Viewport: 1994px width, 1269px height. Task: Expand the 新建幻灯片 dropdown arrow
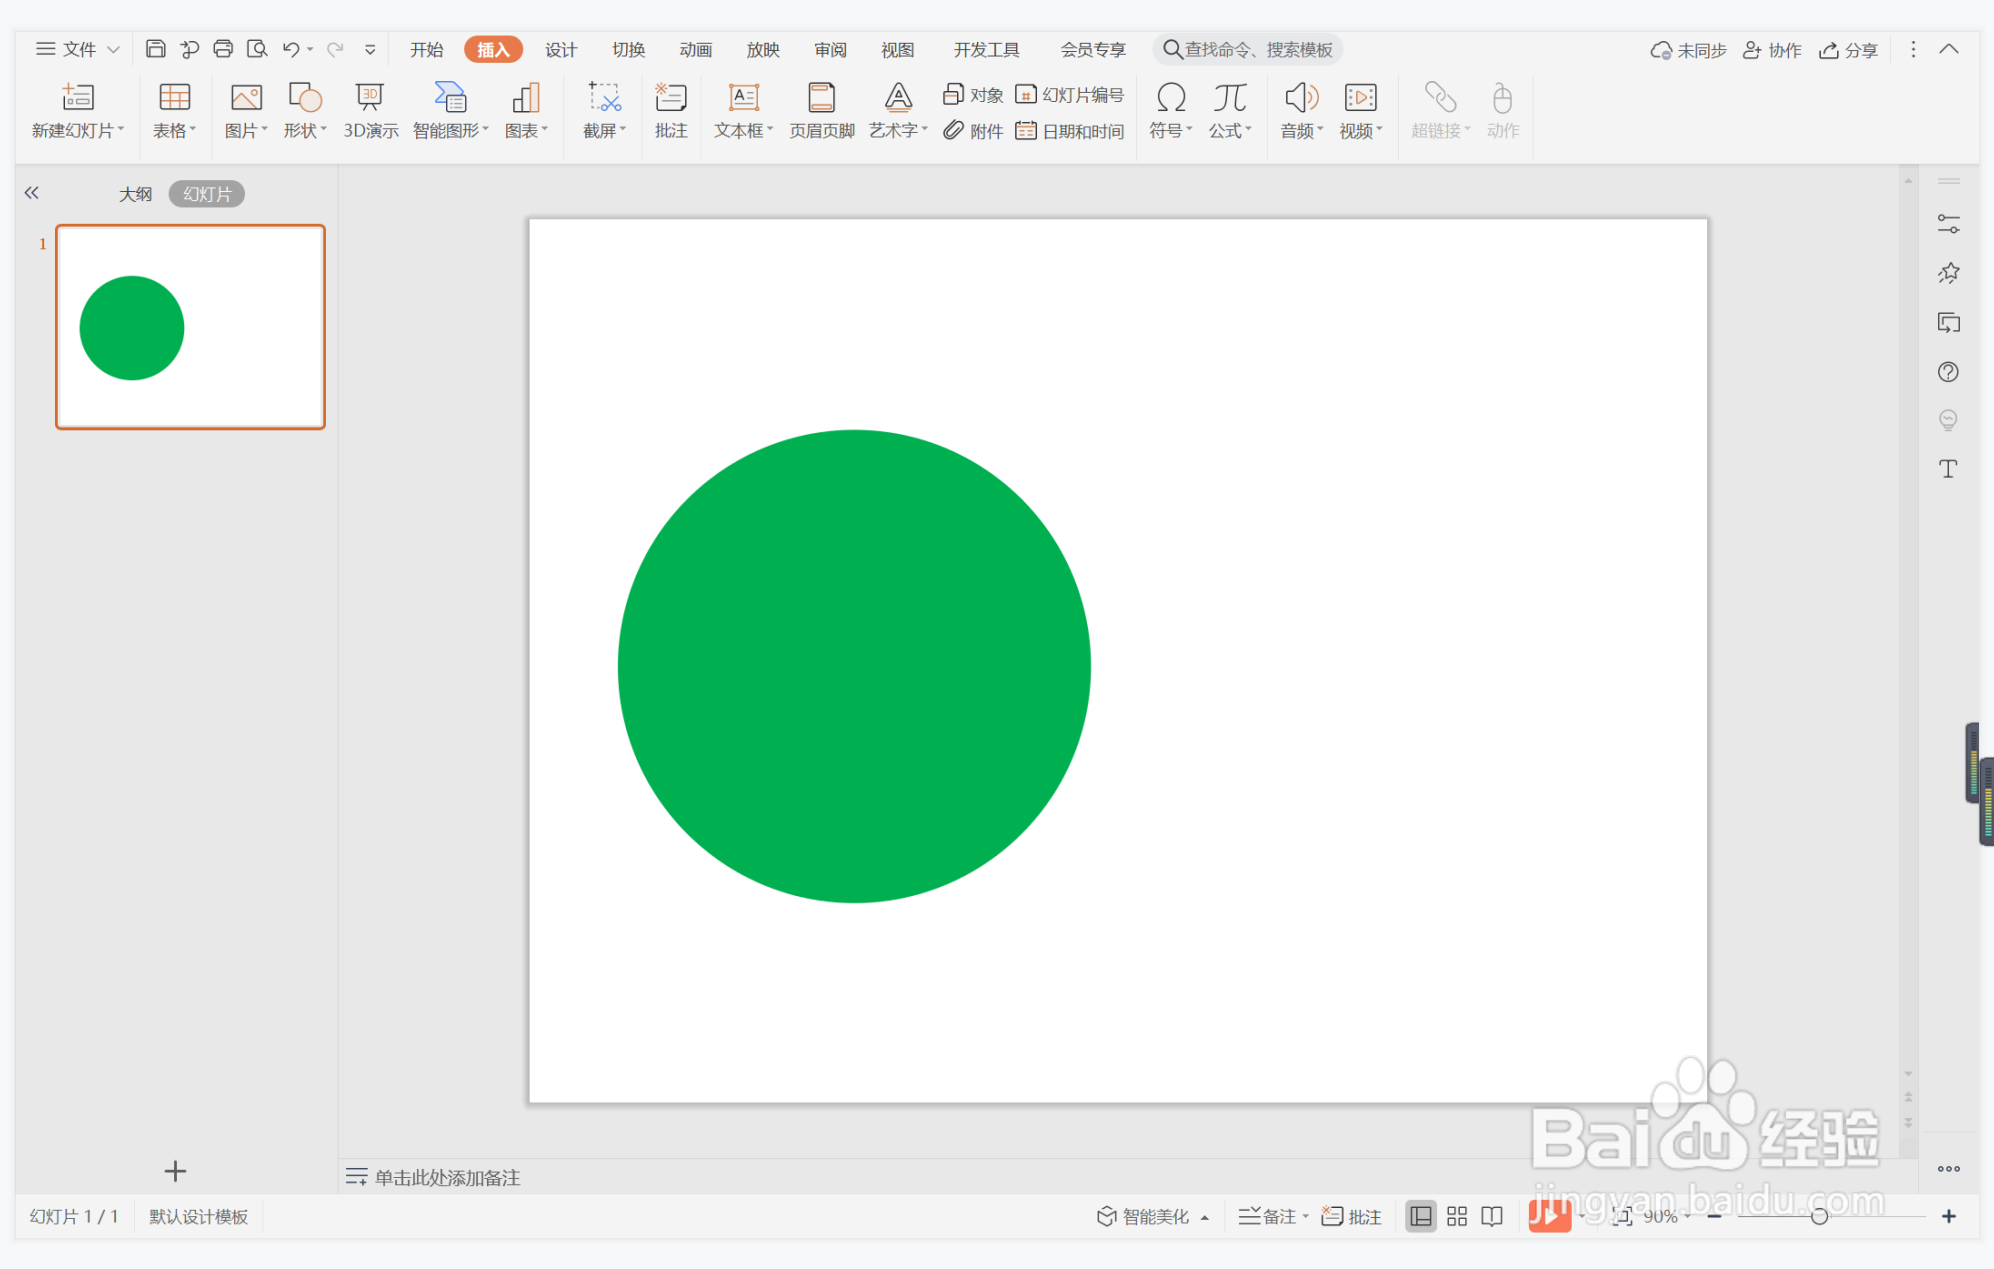coord(121,130)
